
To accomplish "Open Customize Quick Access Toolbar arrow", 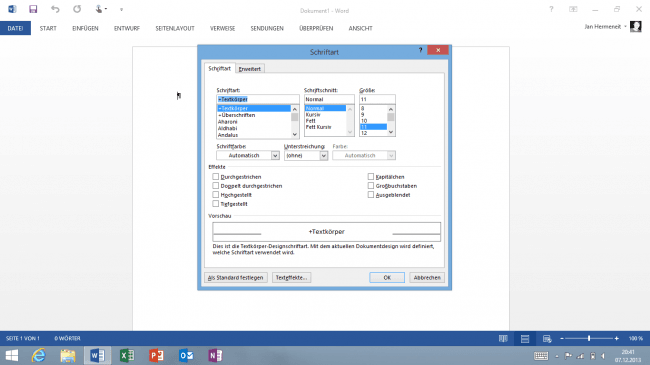I will click(121, 10).
